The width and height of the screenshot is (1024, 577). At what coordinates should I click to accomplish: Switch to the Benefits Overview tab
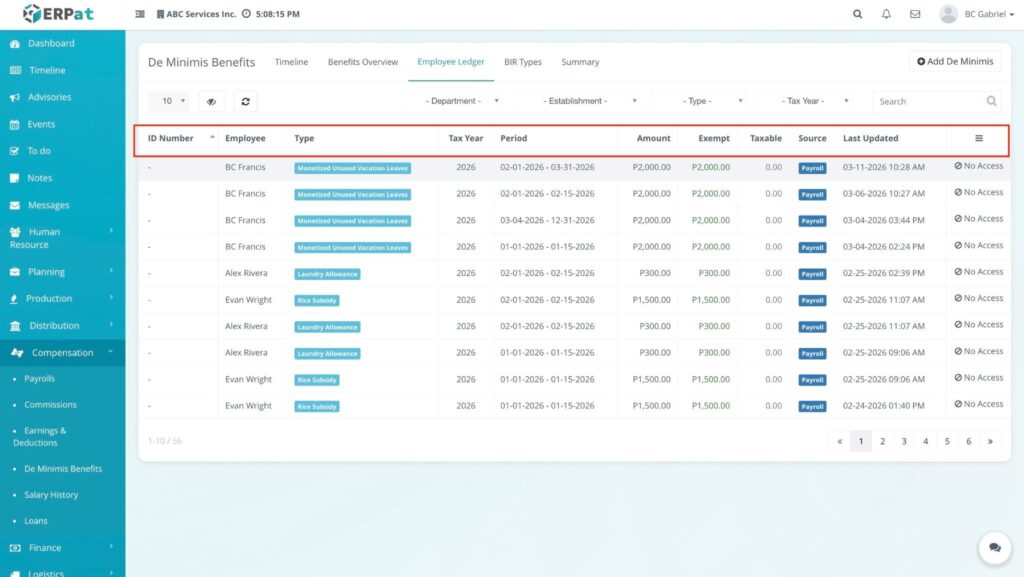[362, 62]
